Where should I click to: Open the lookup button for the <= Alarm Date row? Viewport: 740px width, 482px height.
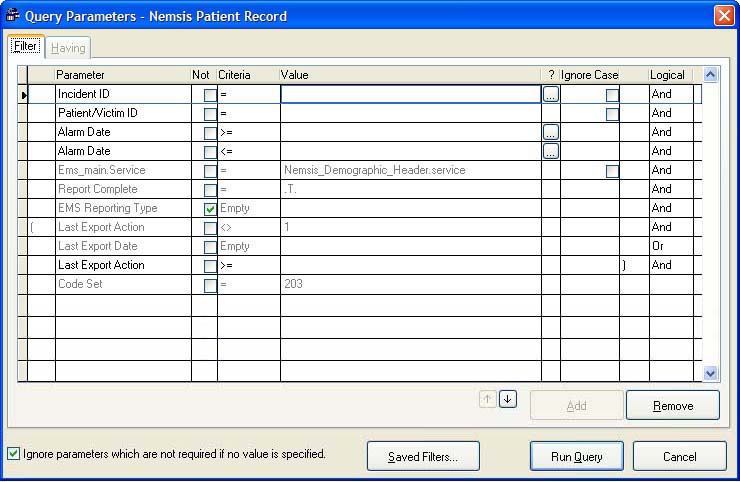(x=551, y=151)
